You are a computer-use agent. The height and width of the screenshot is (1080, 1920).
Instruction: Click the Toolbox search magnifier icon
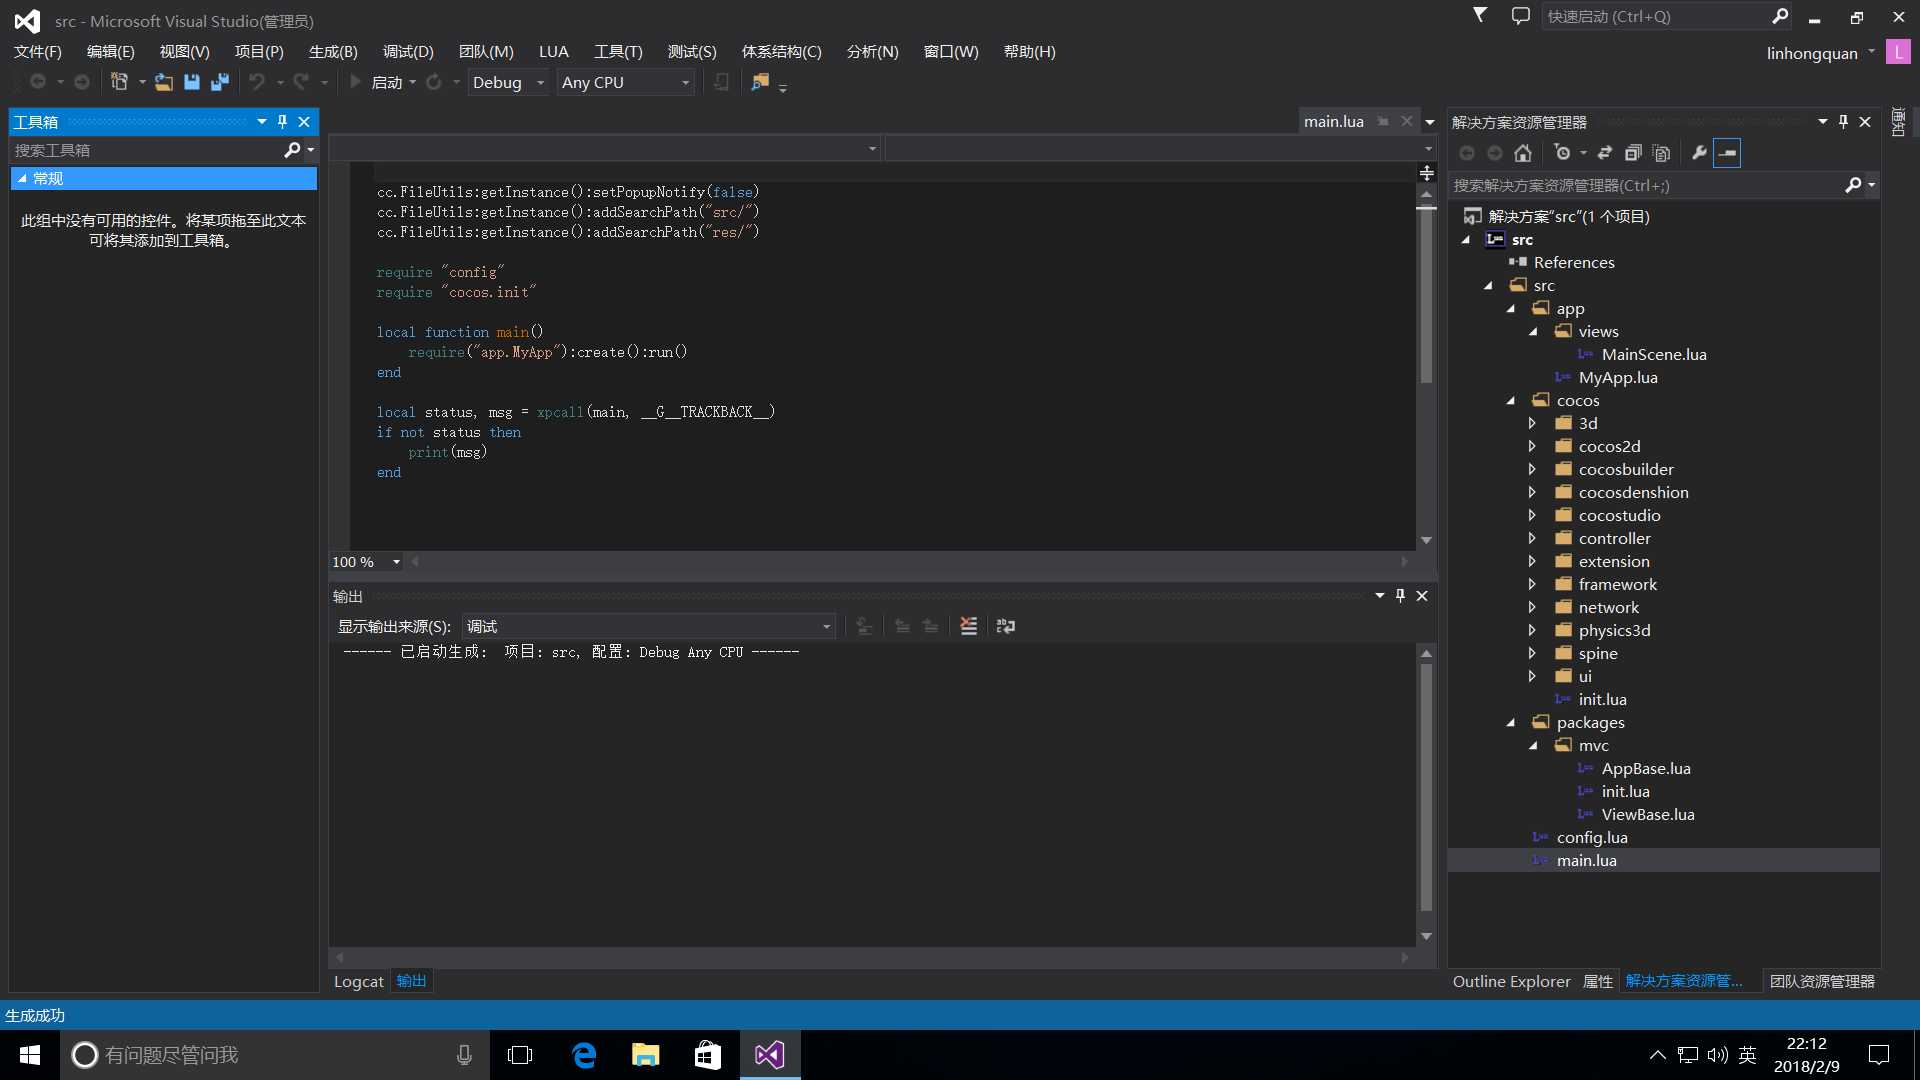[x=292, y=150]
